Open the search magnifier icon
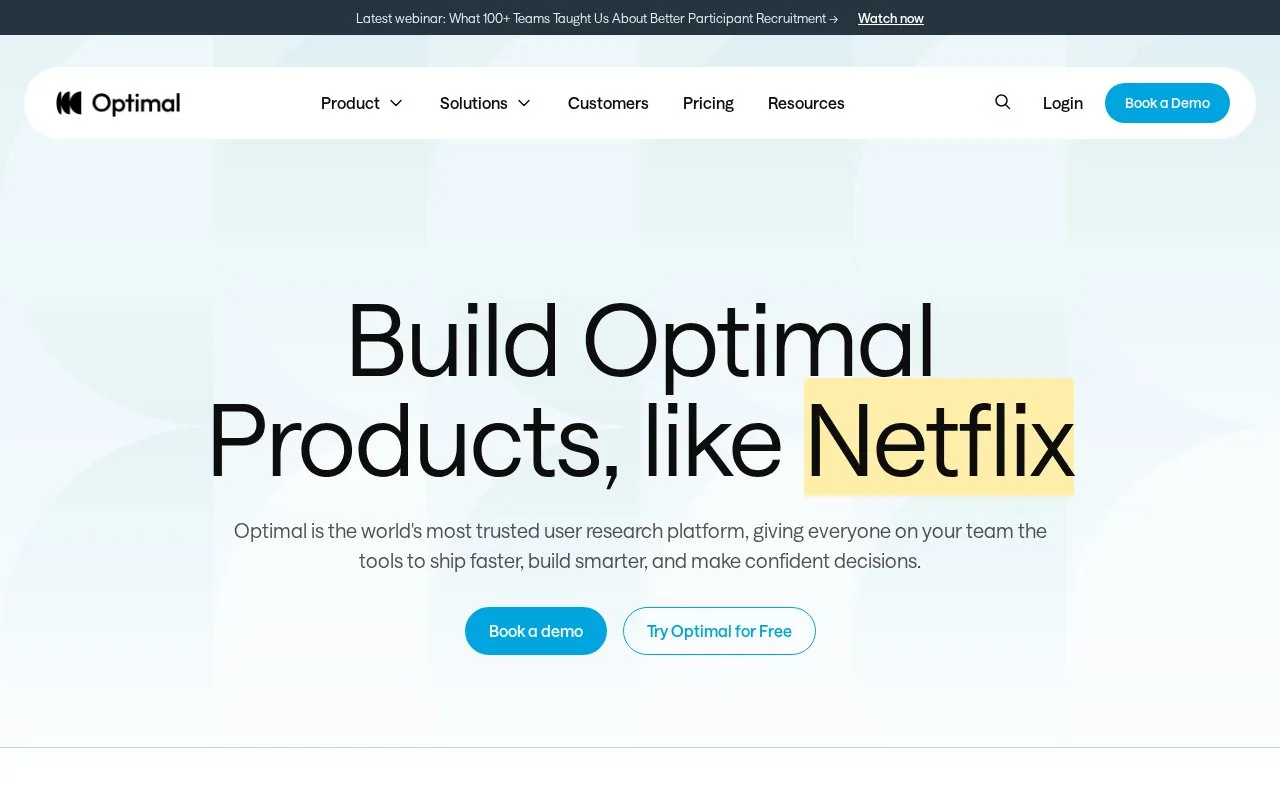 pos(1002,102)
